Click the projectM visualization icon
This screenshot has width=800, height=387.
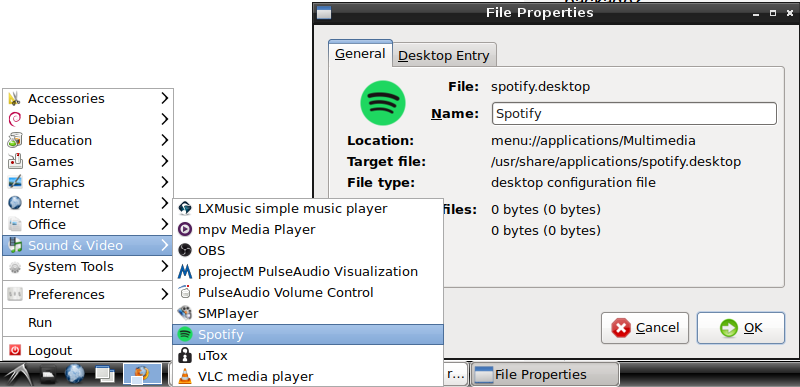(184, 271)
